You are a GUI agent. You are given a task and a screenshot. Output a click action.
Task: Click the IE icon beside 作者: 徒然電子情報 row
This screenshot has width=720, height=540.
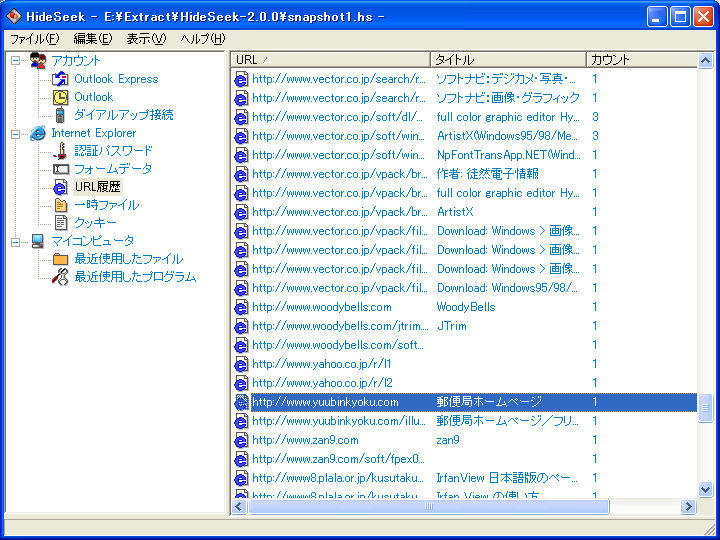242,174
